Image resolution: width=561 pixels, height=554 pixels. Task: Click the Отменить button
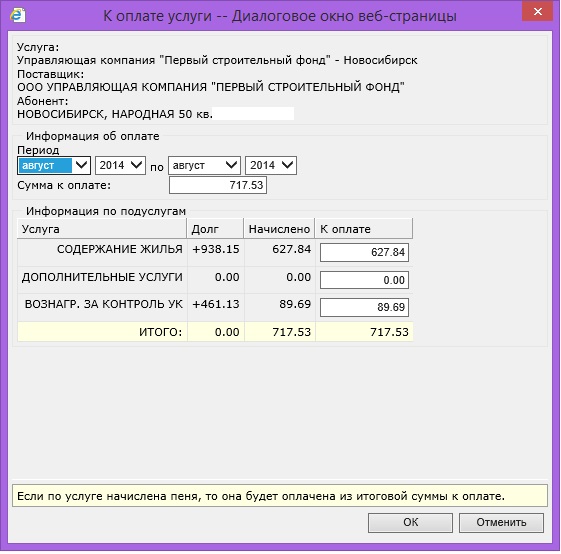(x=501, y=523)
